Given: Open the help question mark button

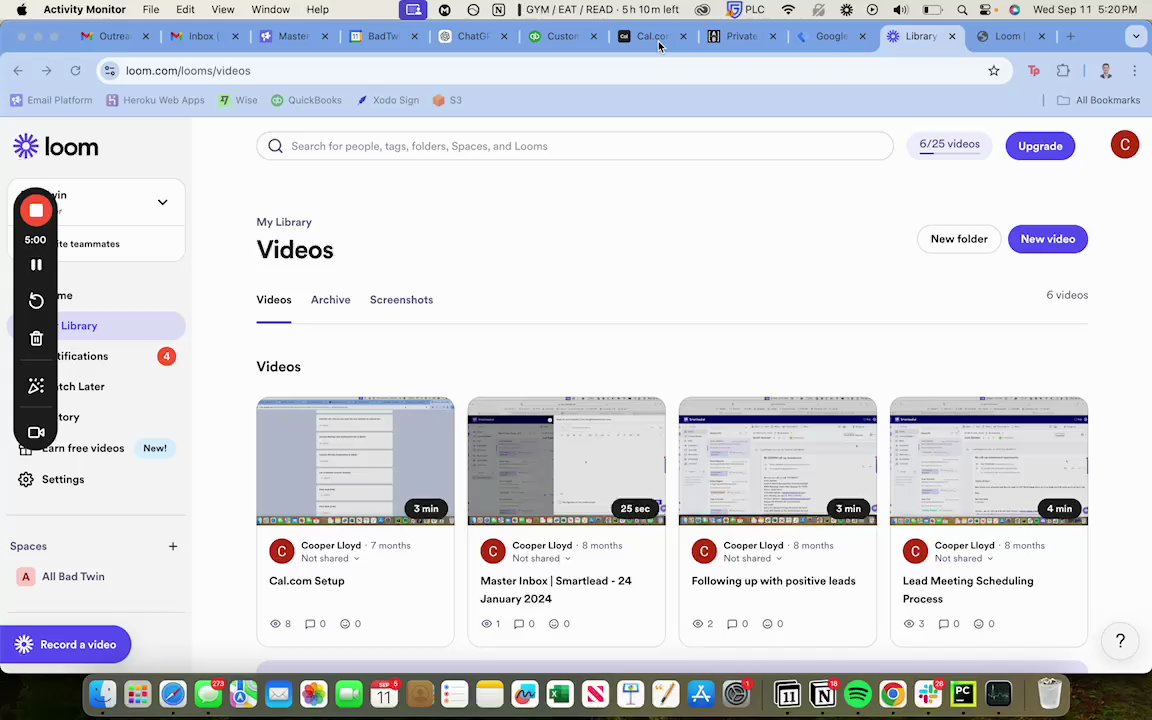Looking at the screenshot, I should 1120,641.
